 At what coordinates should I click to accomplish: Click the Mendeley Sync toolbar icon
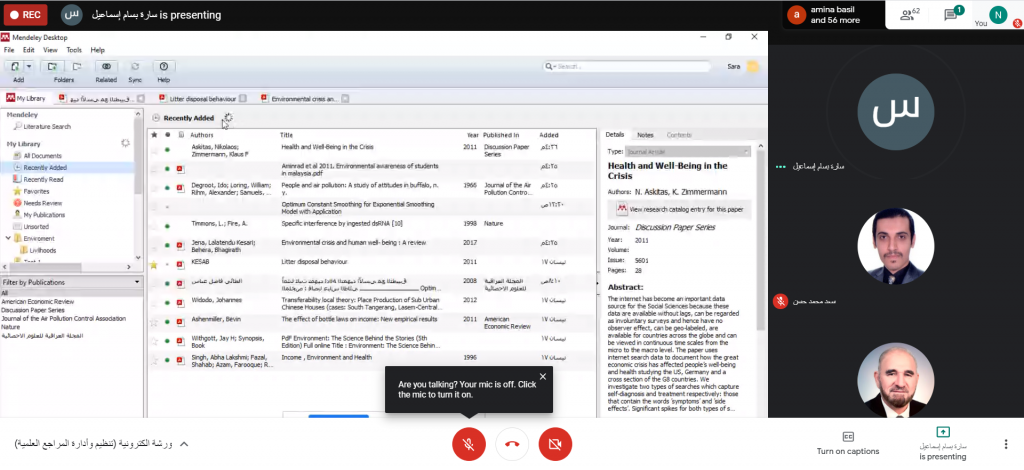click(x=135, y=69)
